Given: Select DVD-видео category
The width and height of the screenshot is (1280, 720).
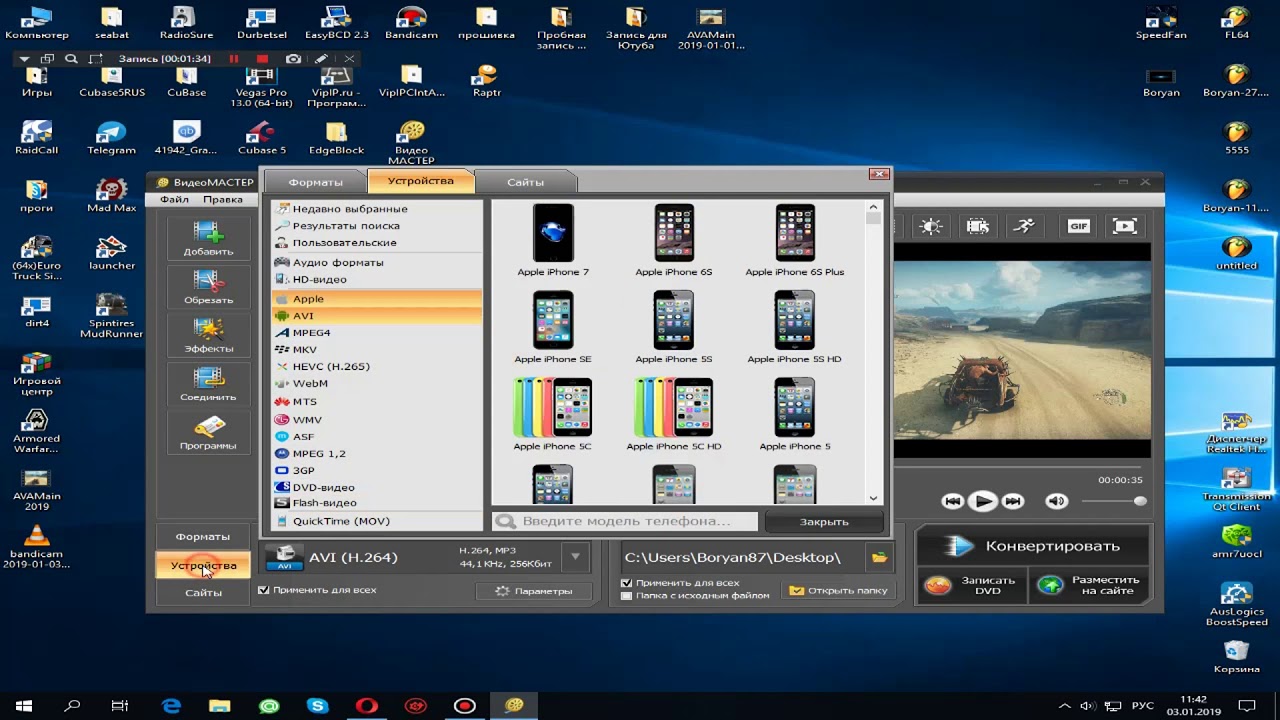Looking at the screenshot, I should coord(376,487).
